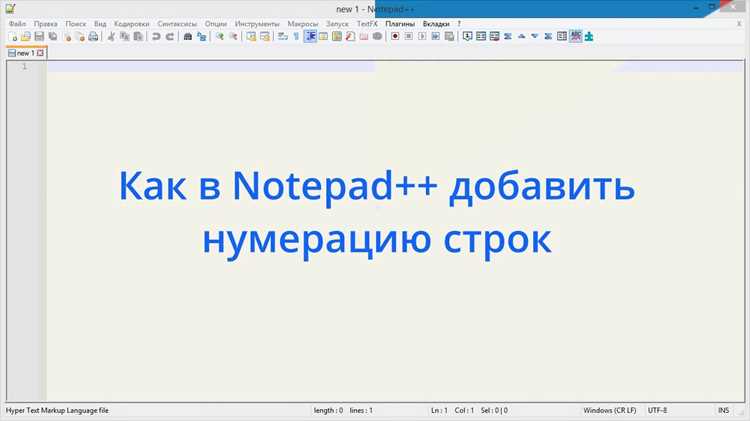
Task: Open the Кодировки menu
Action: click(x=132, y=23)
